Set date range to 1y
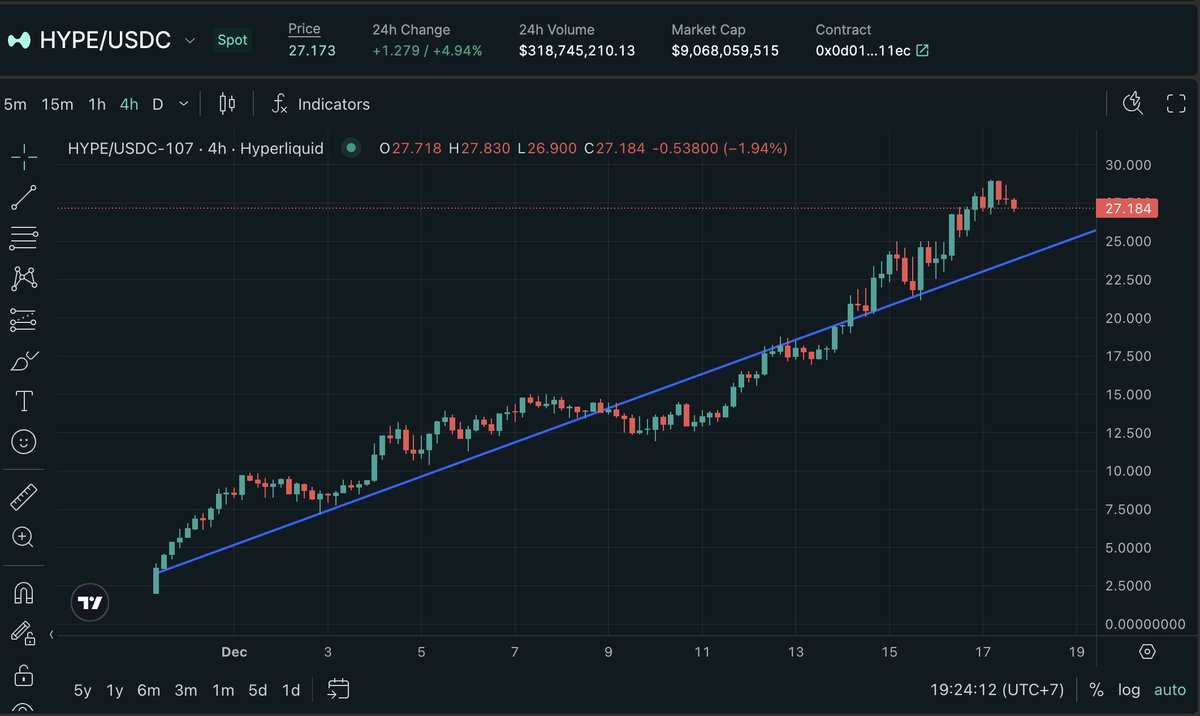This screenshot has height=716, width=1200. (115, 690)
